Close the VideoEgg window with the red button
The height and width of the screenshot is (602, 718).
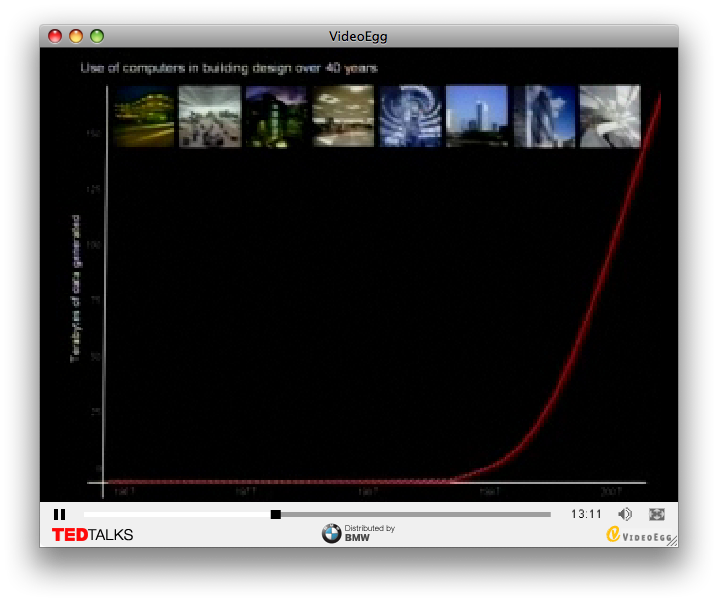tap(55, 37)
